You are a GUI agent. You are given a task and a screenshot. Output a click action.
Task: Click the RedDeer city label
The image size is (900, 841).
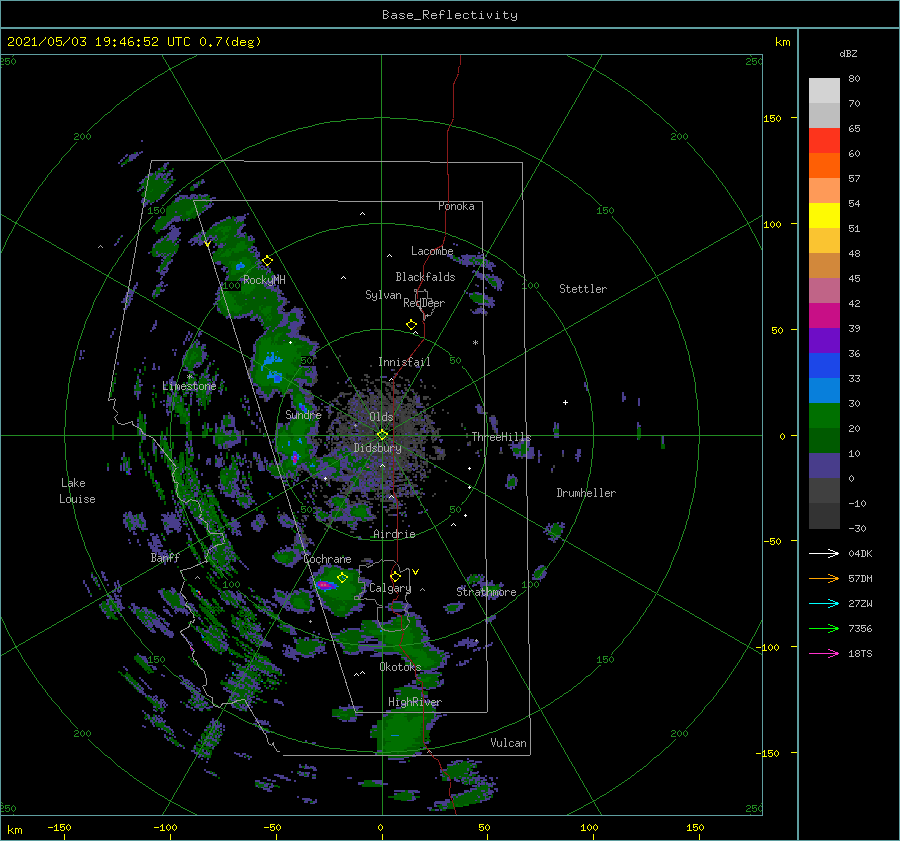pyautogui.click(x=424, y=303)
